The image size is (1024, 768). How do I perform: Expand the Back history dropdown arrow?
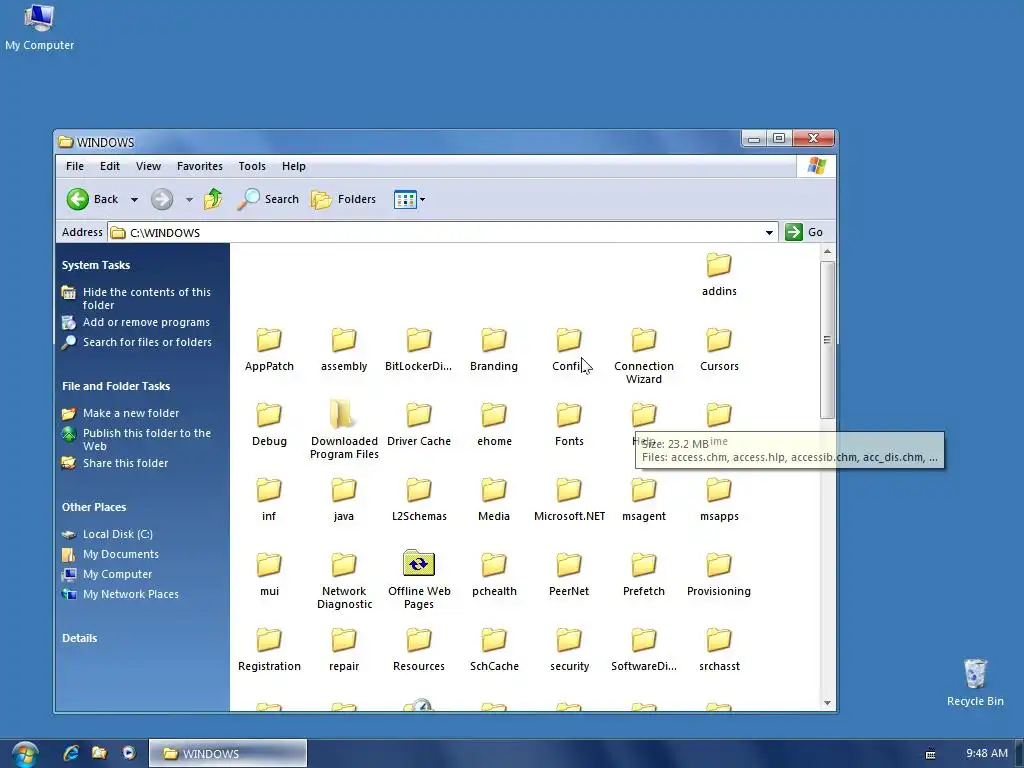pyautogui.click(x=135, y=200)
